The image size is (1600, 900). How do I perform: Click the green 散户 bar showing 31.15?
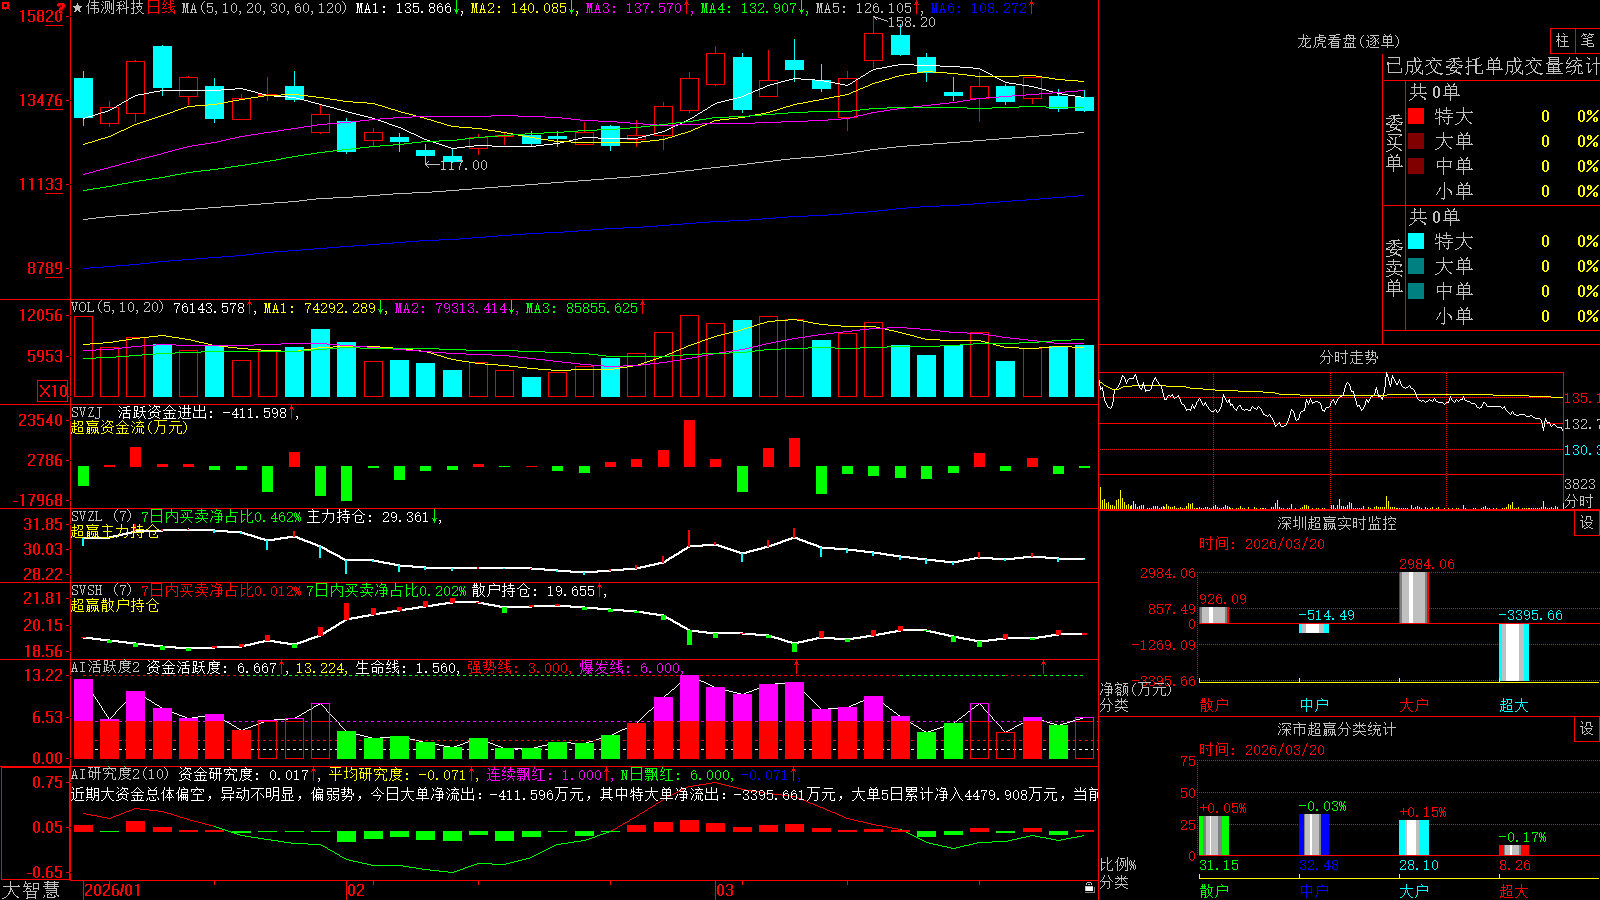coord(1213,836)
